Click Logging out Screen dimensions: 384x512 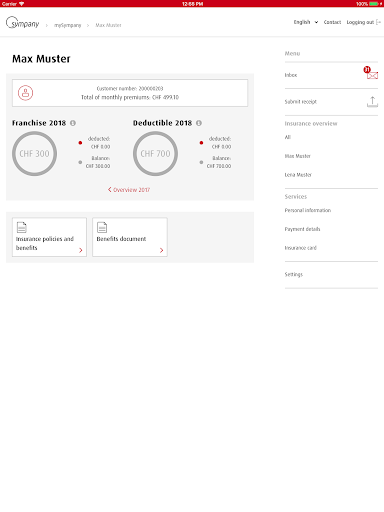[360, 22]
